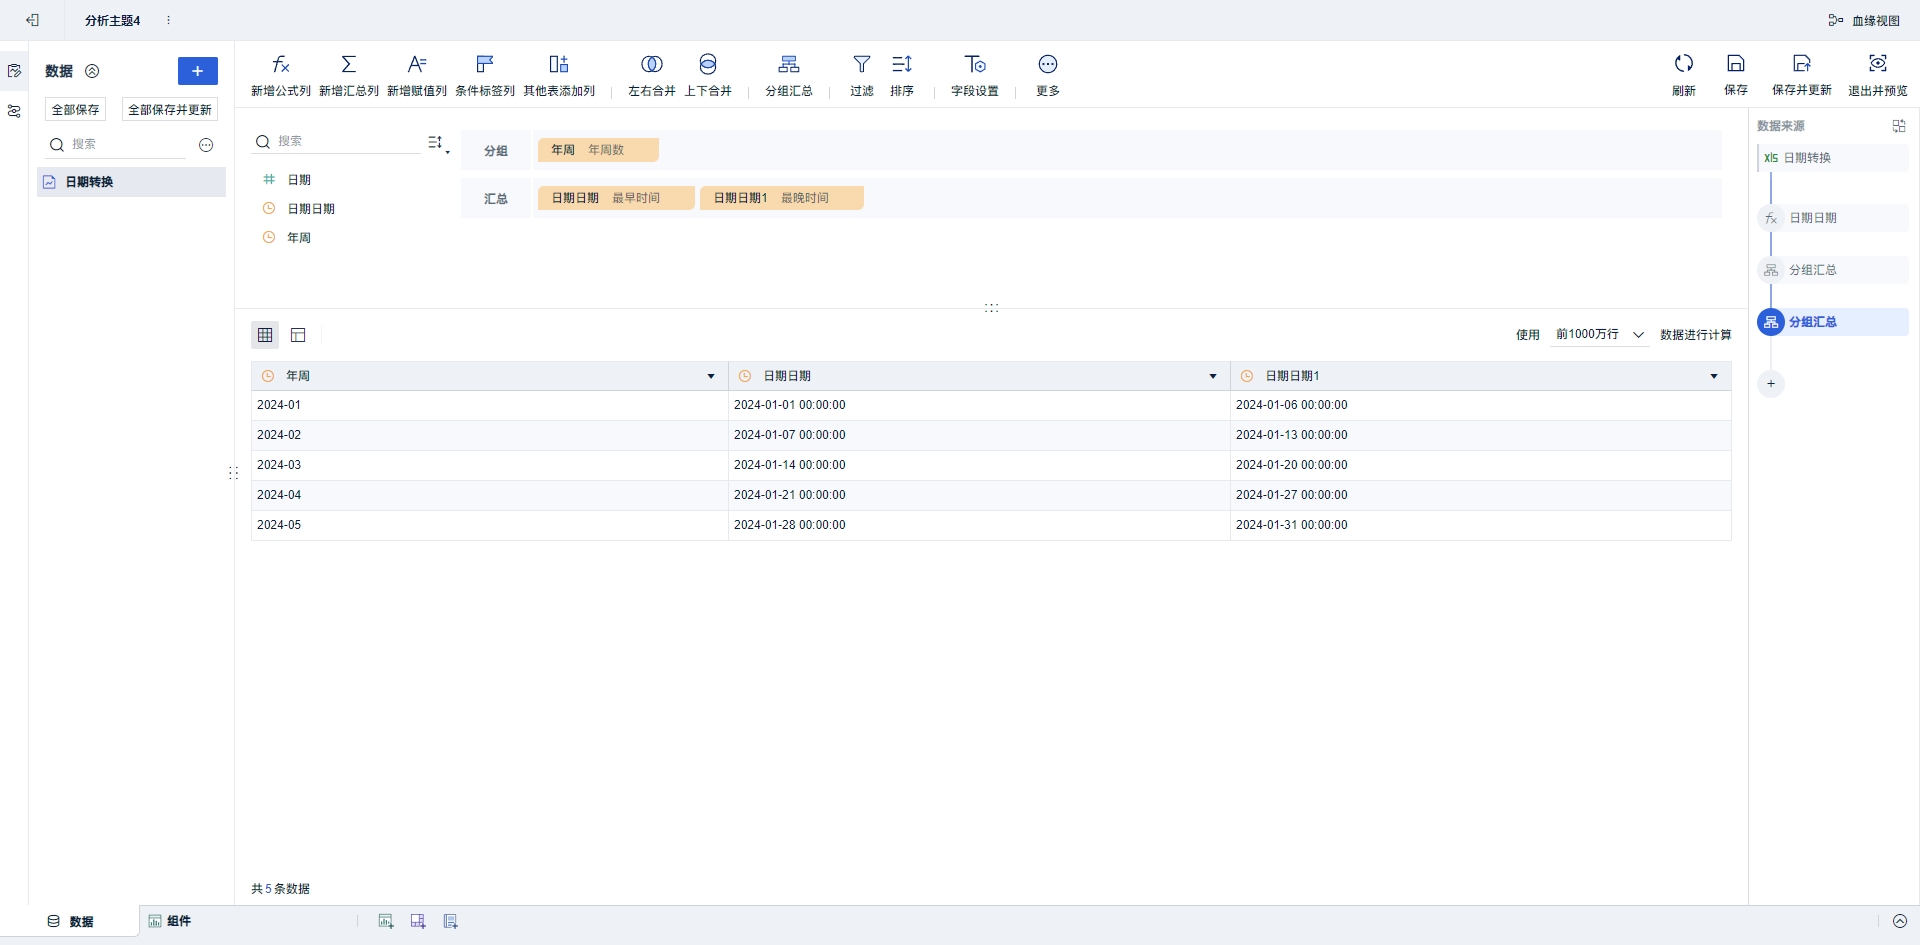1920x945 pixels.
Task: Toggle the 数据来源 panel layout icon
Action: (x=1899, y=126)
